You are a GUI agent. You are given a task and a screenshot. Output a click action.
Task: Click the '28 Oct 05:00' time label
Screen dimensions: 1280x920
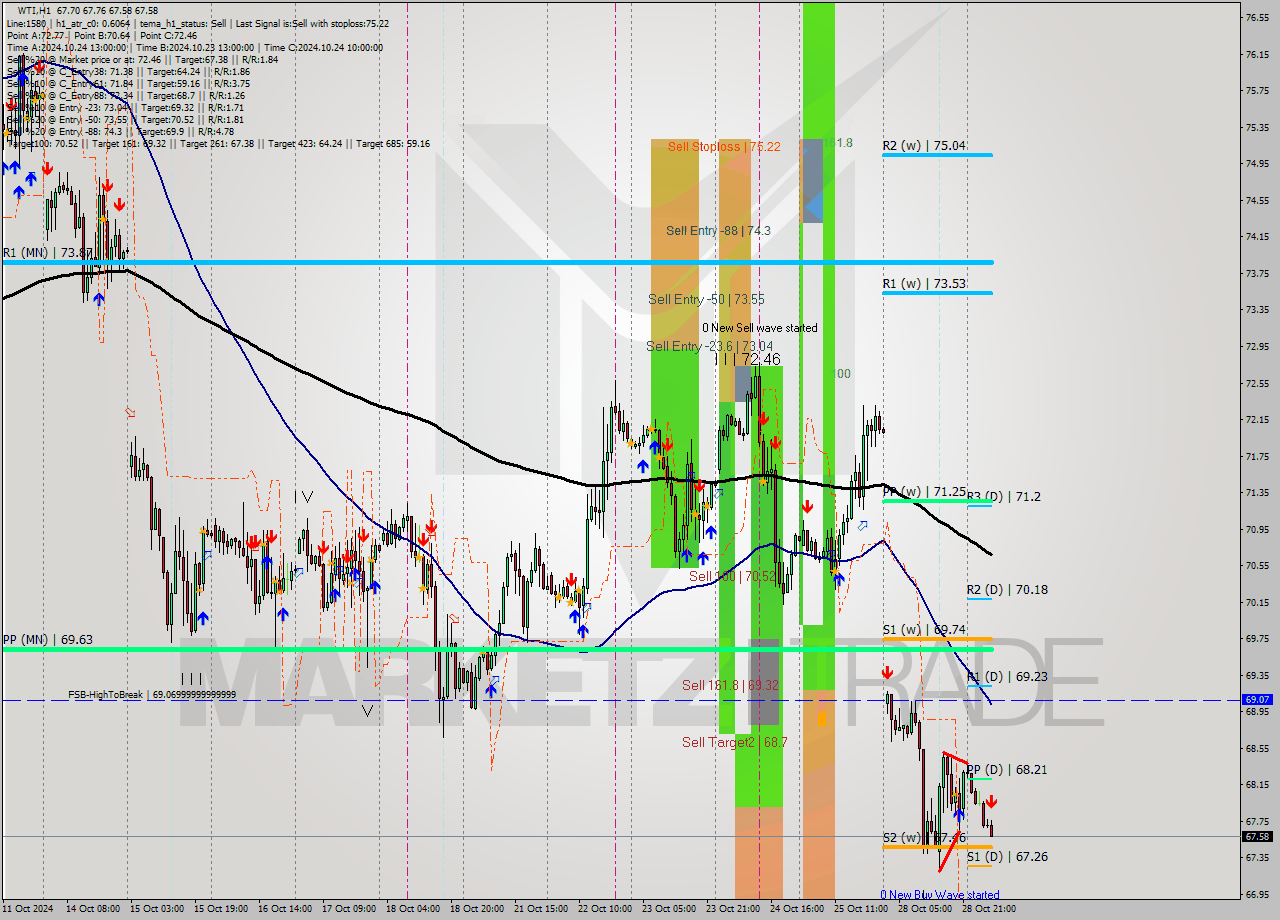click(926, 910)
